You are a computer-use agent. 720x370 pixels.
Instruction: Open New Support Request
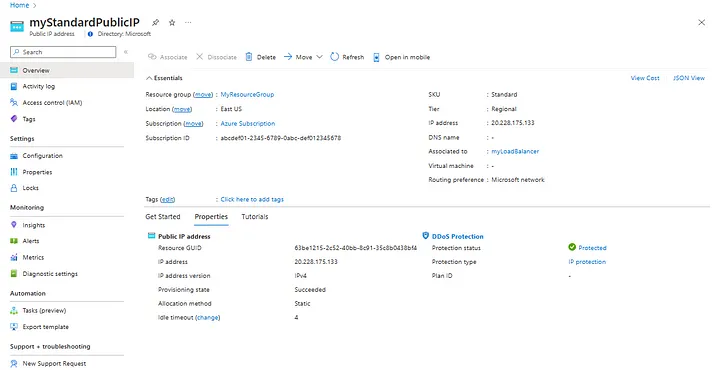click(x=54, y=364)
